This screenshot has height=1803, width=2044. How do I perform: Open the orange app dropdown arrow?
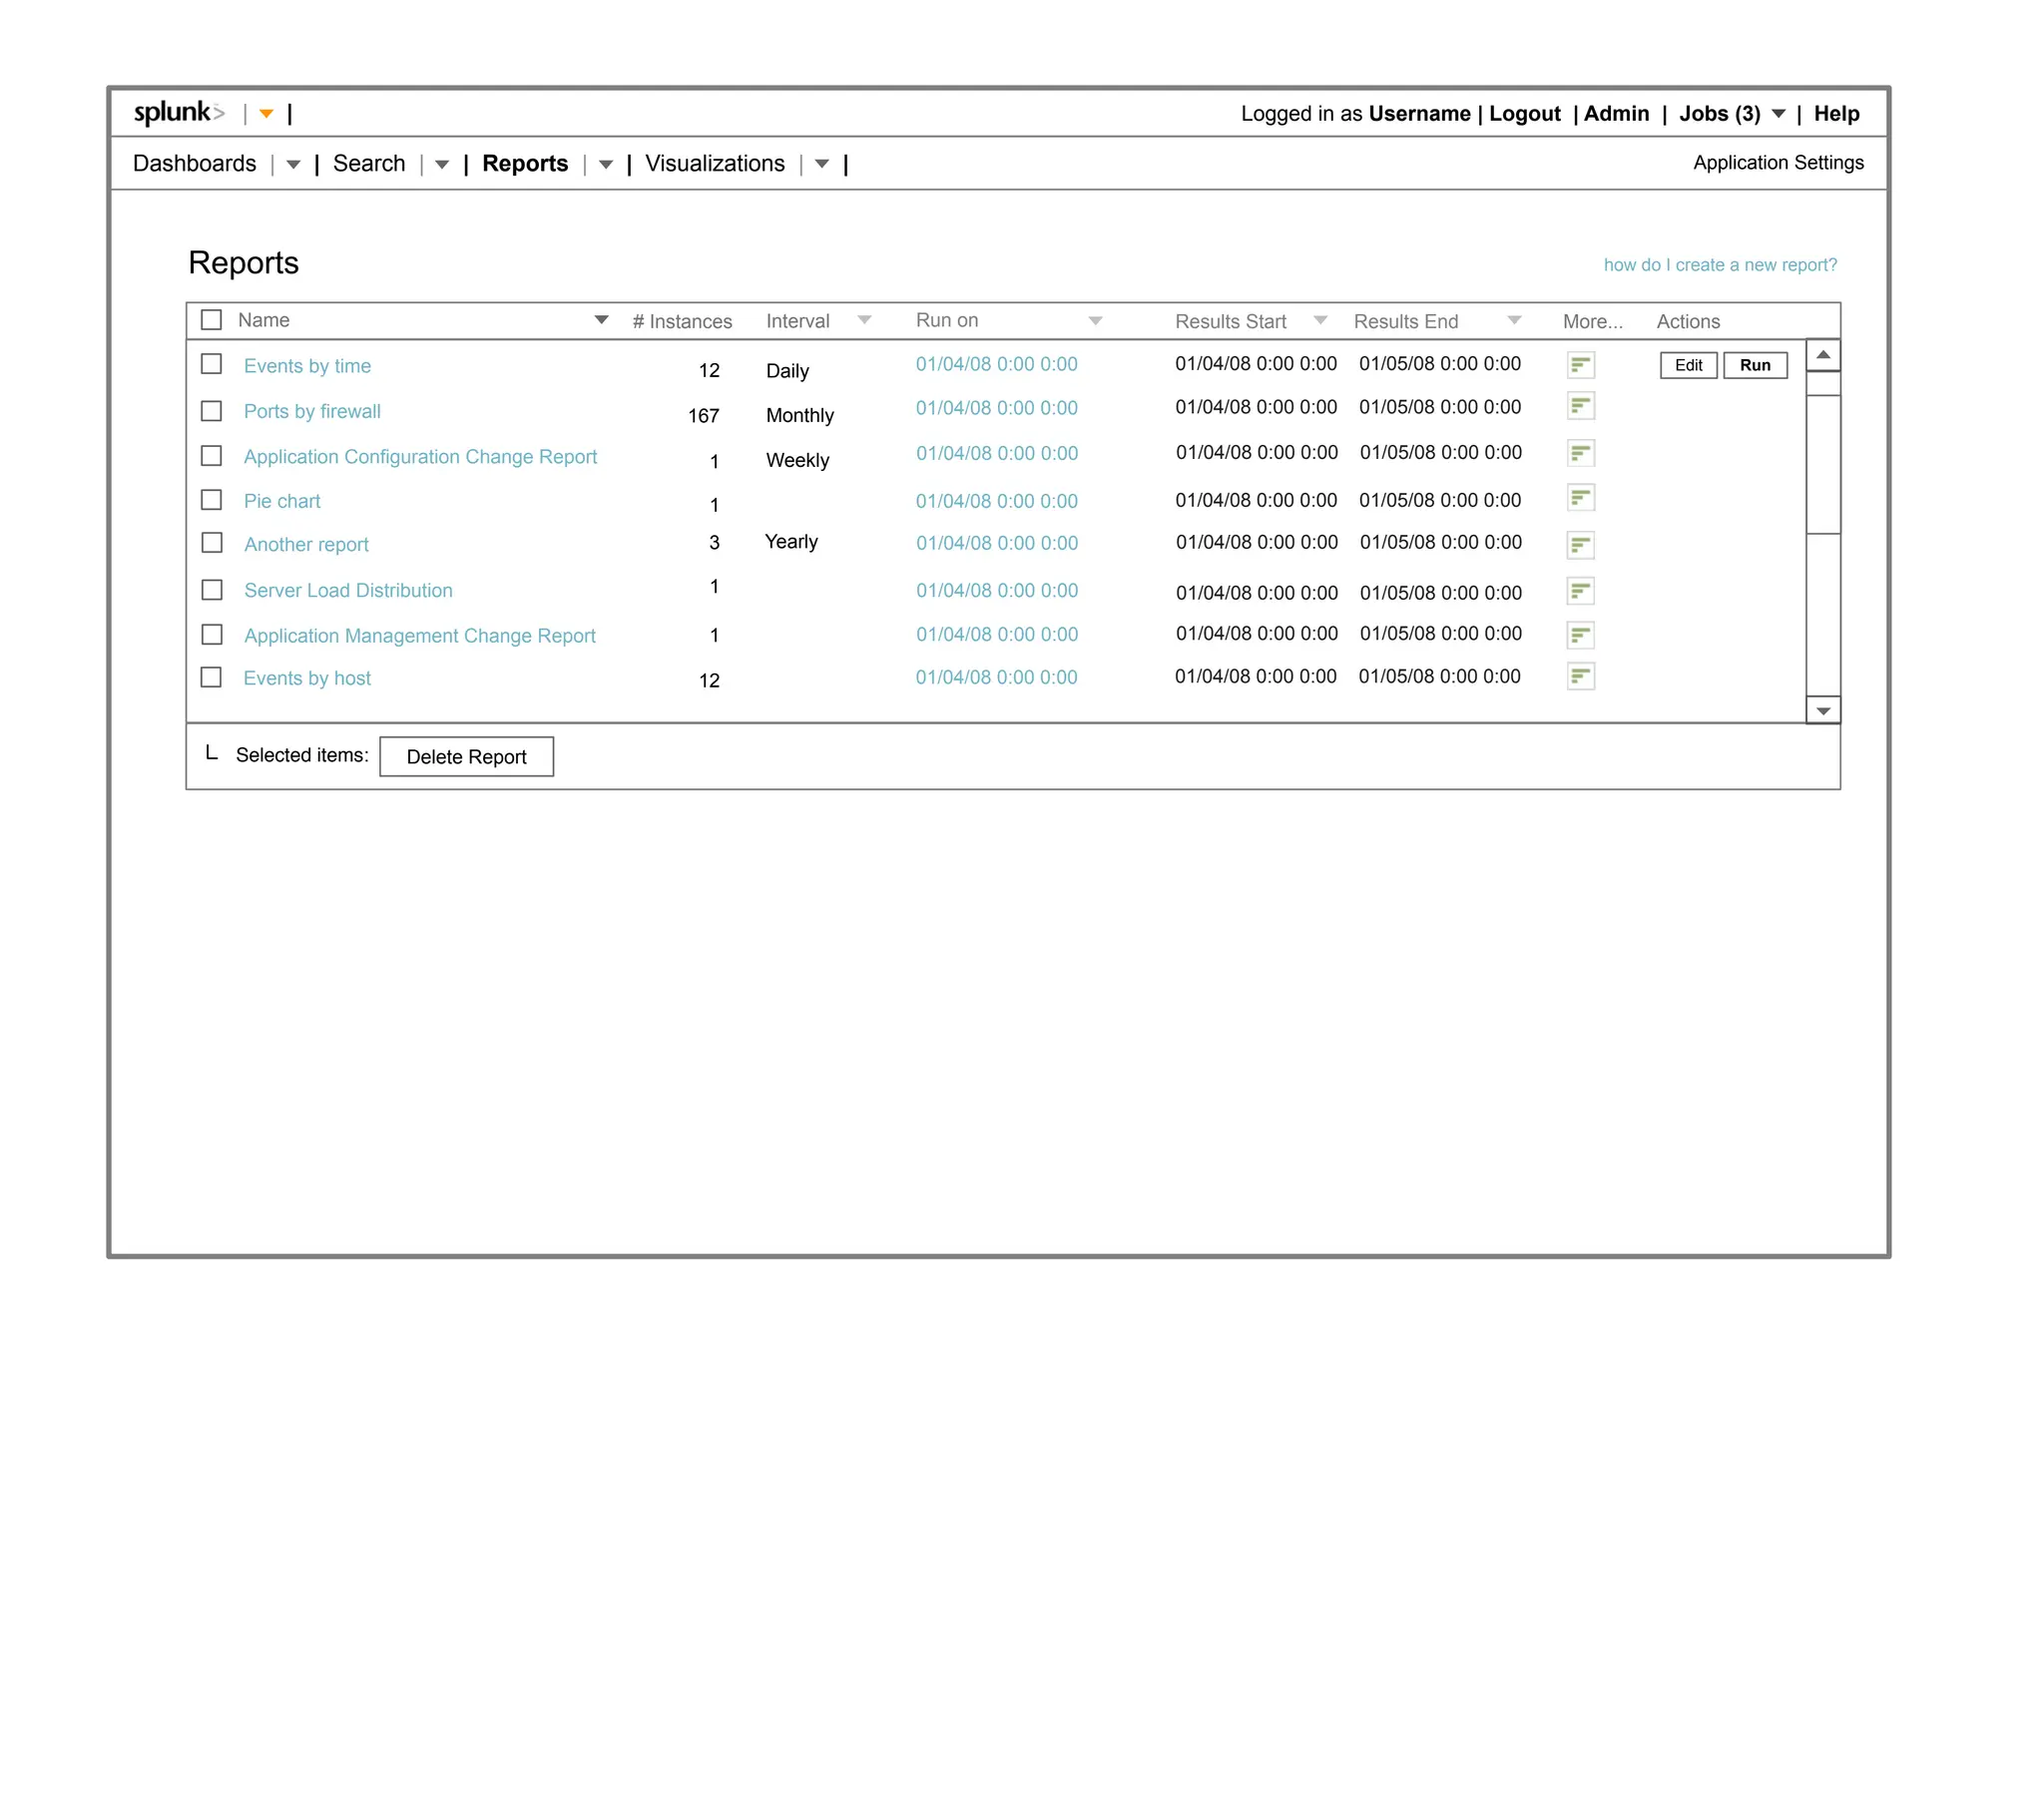(266, 114)
